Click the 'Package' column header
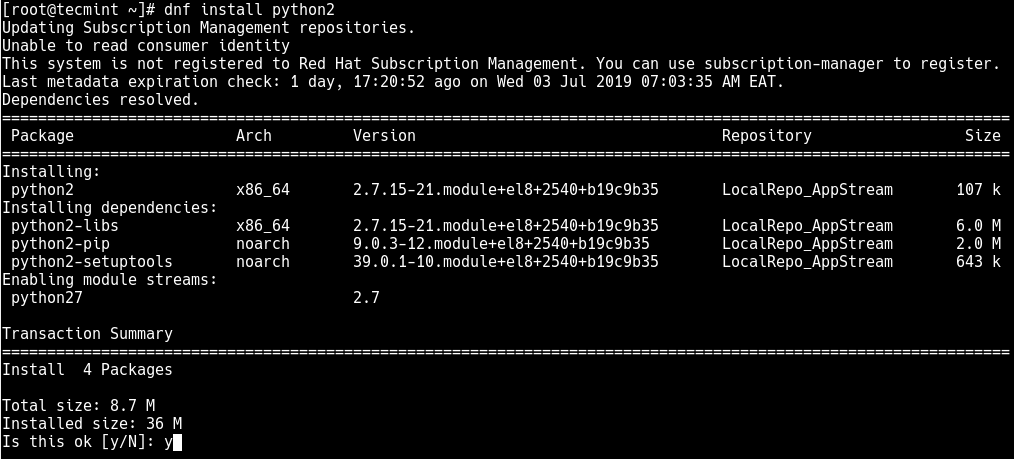 42,136
